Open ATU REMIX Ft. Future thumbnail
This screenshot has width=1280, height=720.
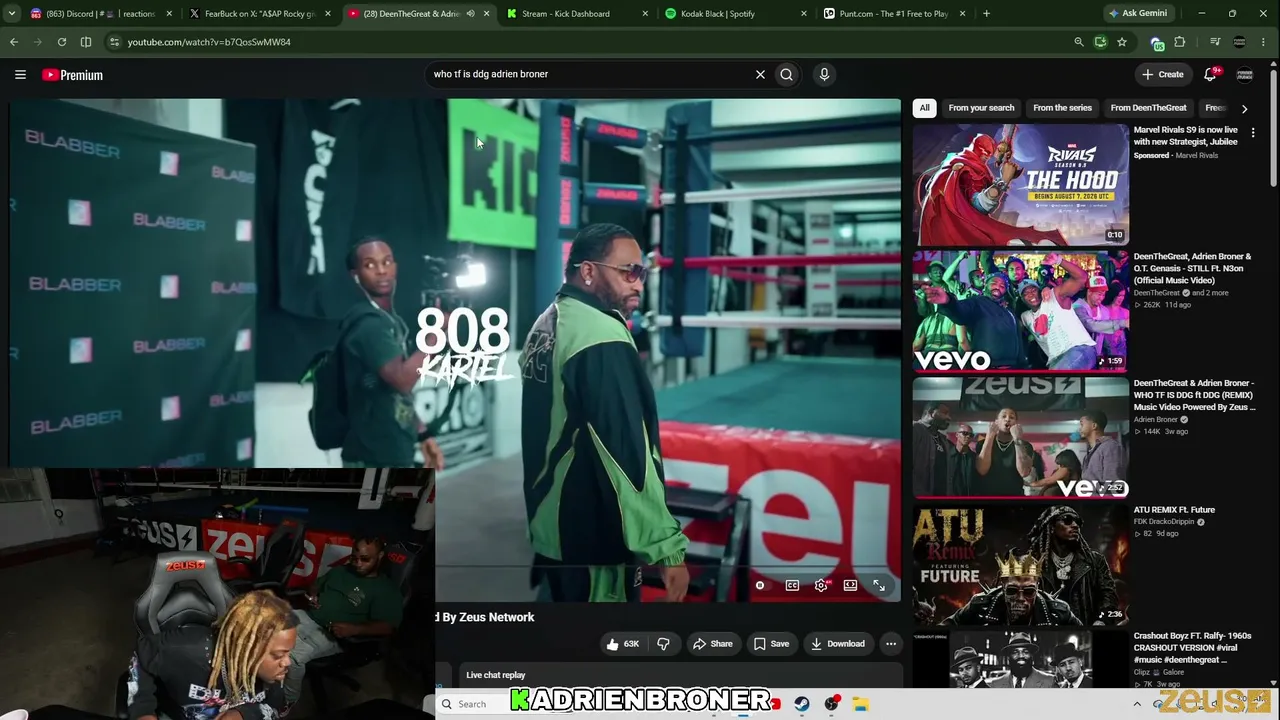1020,565
